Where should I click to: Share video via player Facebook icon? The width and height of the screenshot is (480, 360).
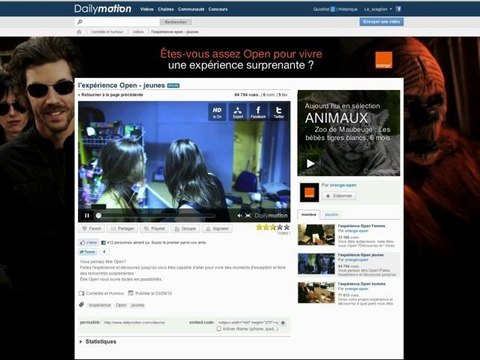[x=258, y=112]
